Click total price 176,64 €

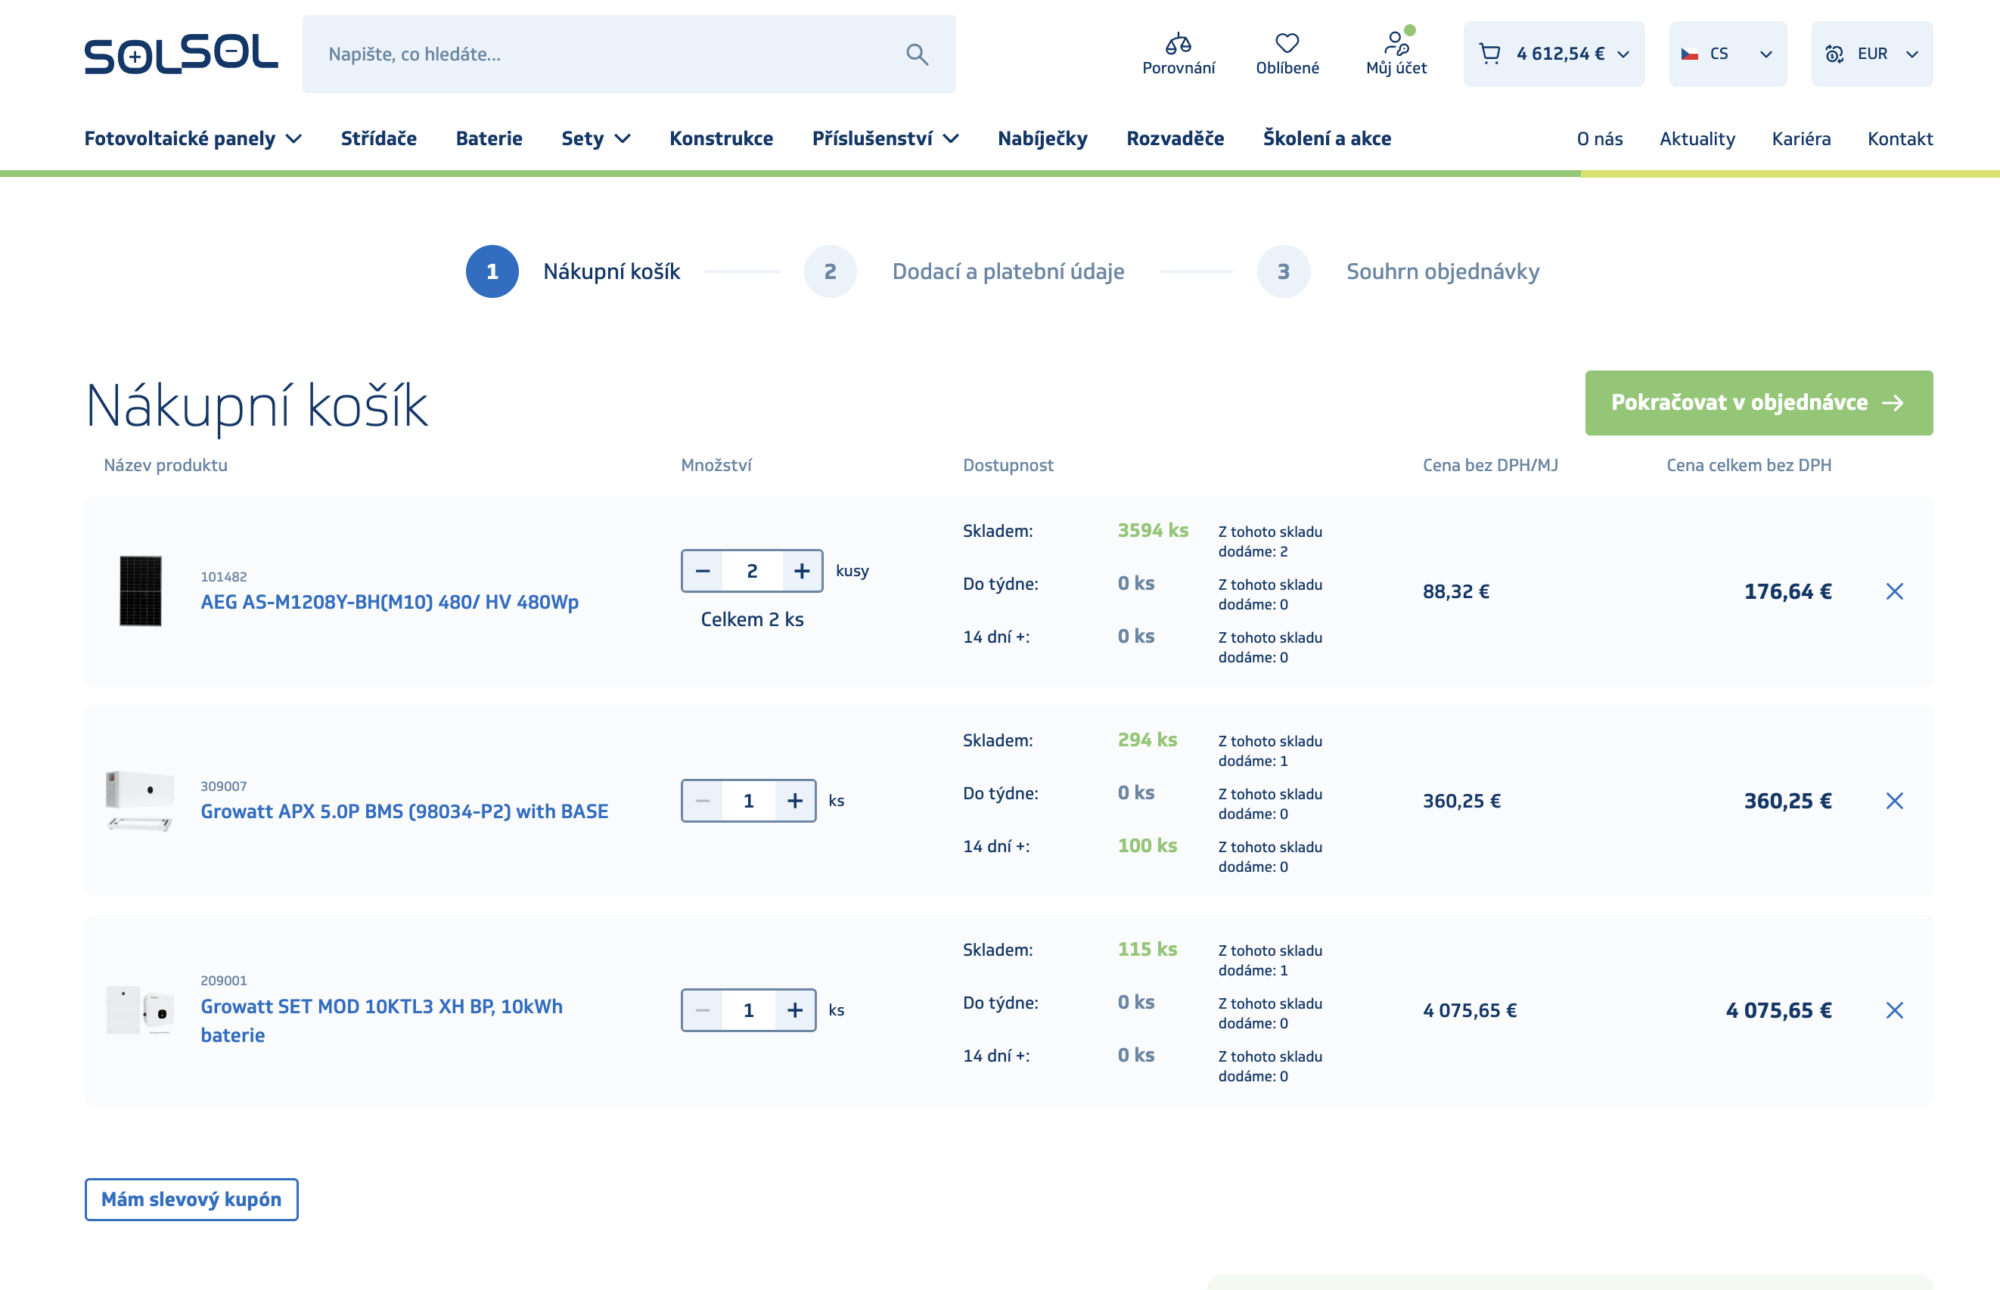pyautogui.click(x=1788, y=591)
